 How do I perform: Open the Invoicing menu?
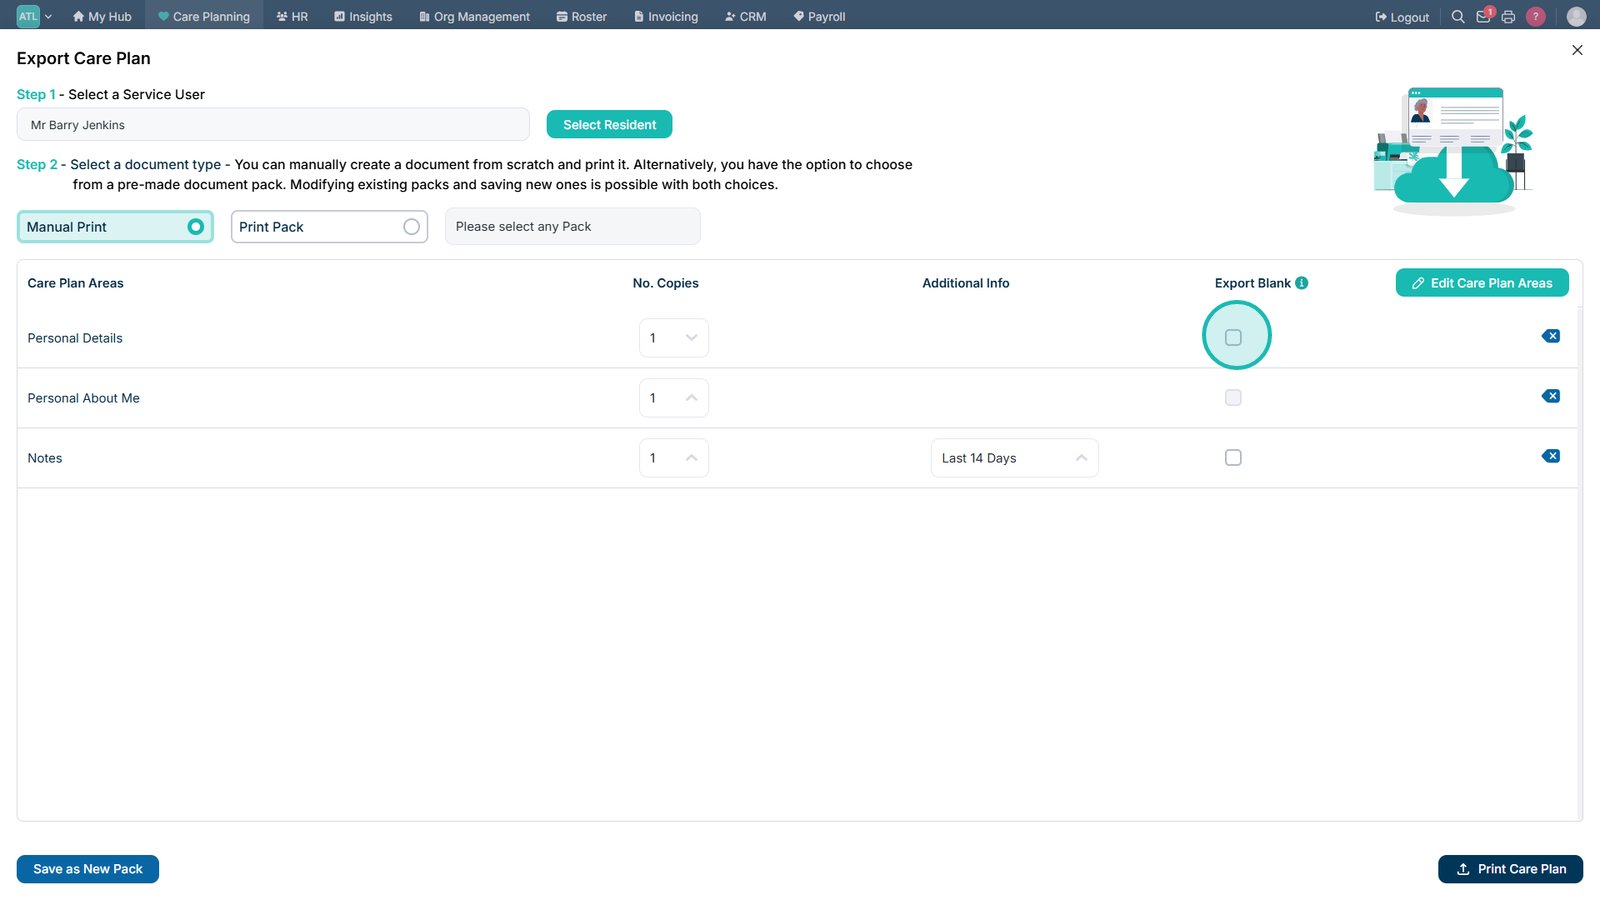(666, 16)
